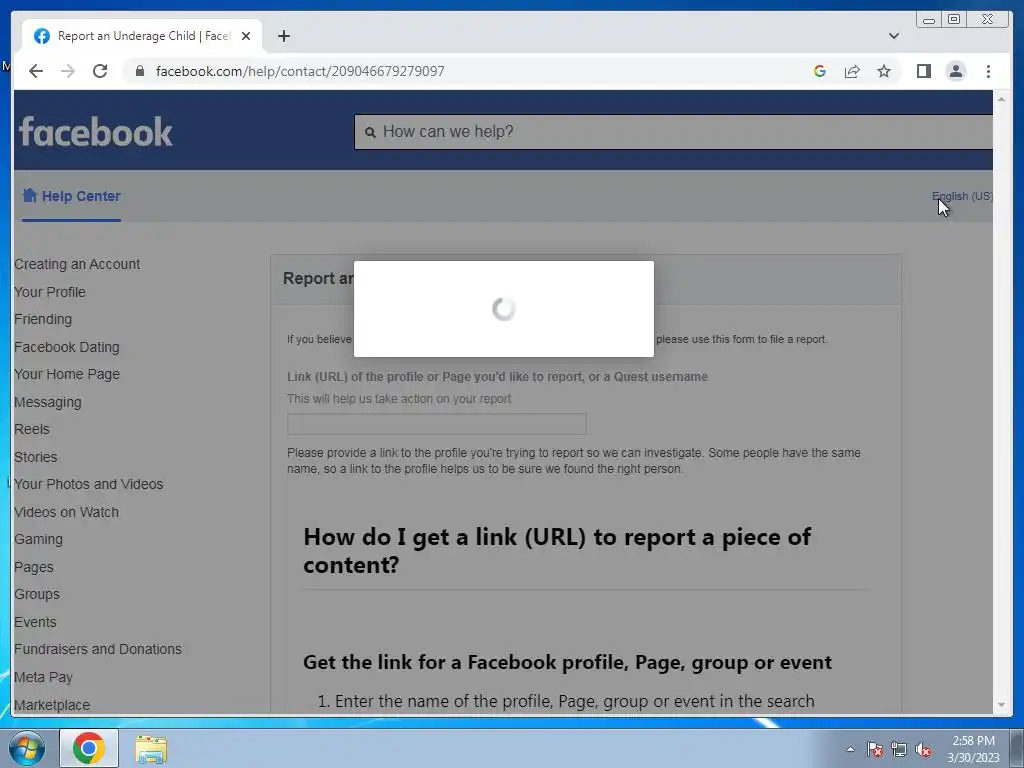Click the Show desktop button
The image size is (1024, 768).
1017,748
